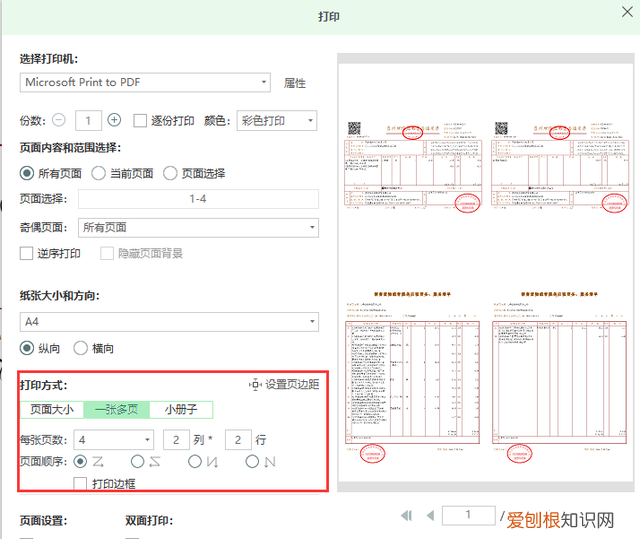
Task: Click the 行 rows count field
Action: 238,440
